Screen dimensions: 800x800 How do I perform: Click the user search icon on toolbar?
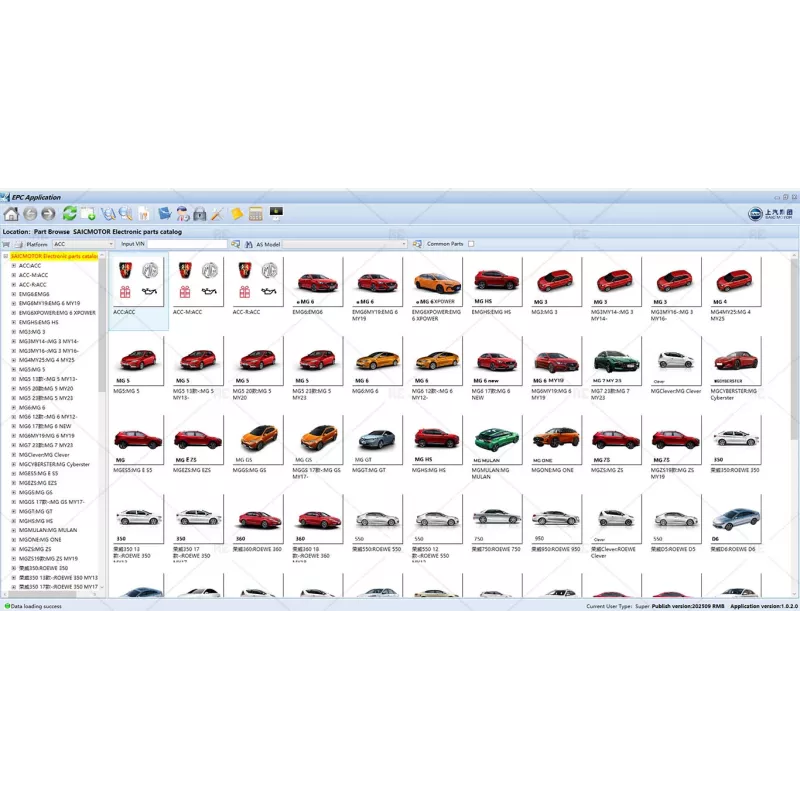coord(182,212)
